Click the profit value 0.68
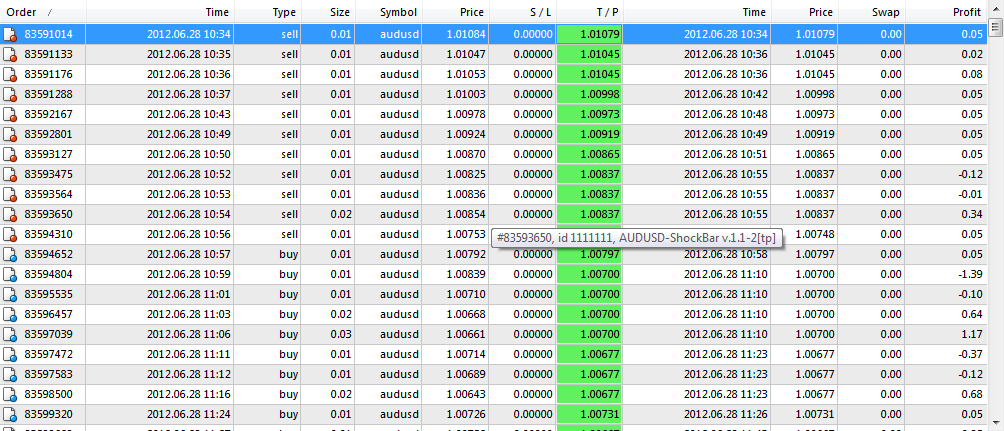 click(972, 394)
